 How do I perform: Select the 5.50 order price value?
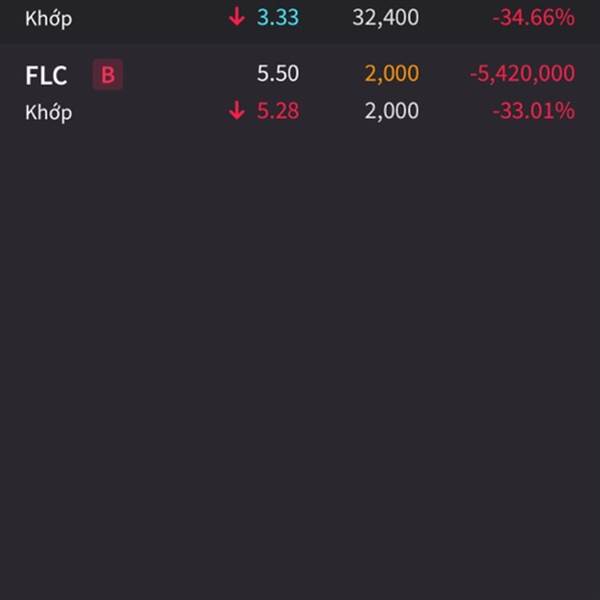pos(278,73)
